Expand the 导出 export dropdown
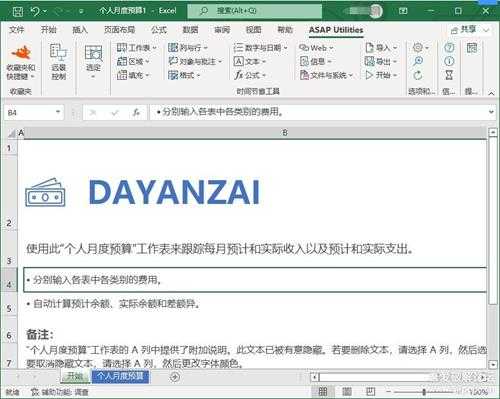This screenshot has width=500, height=399. (381, 62)
